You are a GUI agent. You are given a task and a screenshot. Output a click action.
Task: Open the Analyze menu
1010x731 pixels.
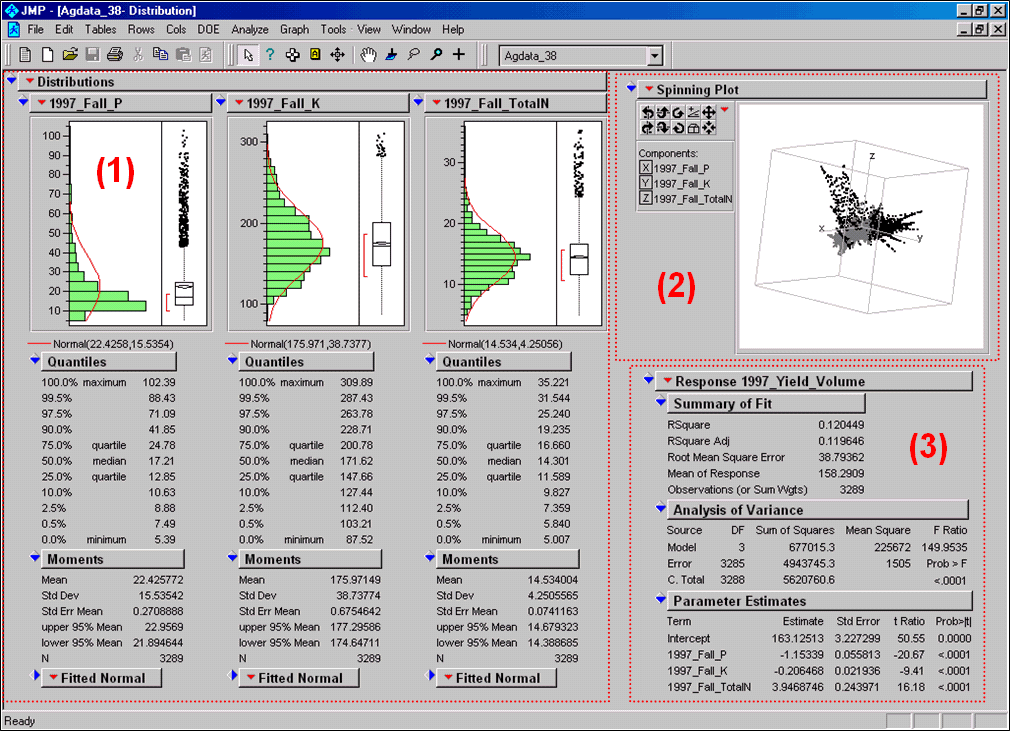click(249, 30)
